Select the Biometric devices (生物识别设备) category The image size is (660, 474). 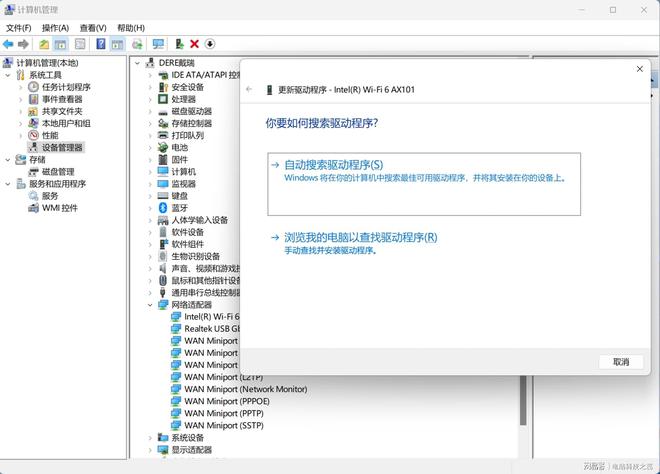(195, 256)
